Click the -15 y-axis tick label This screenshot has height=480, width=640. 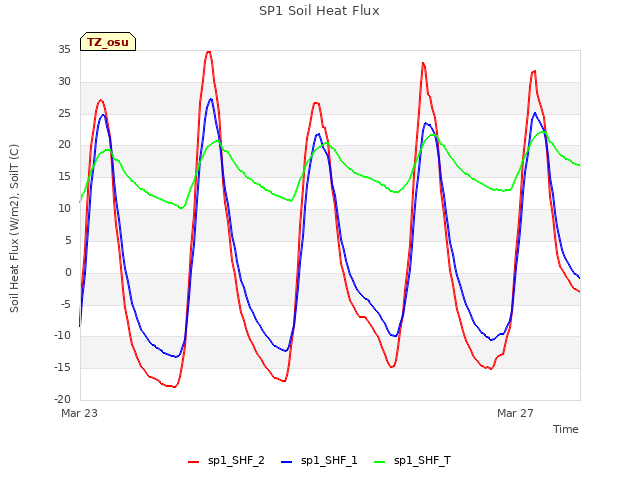click(62, 367)
